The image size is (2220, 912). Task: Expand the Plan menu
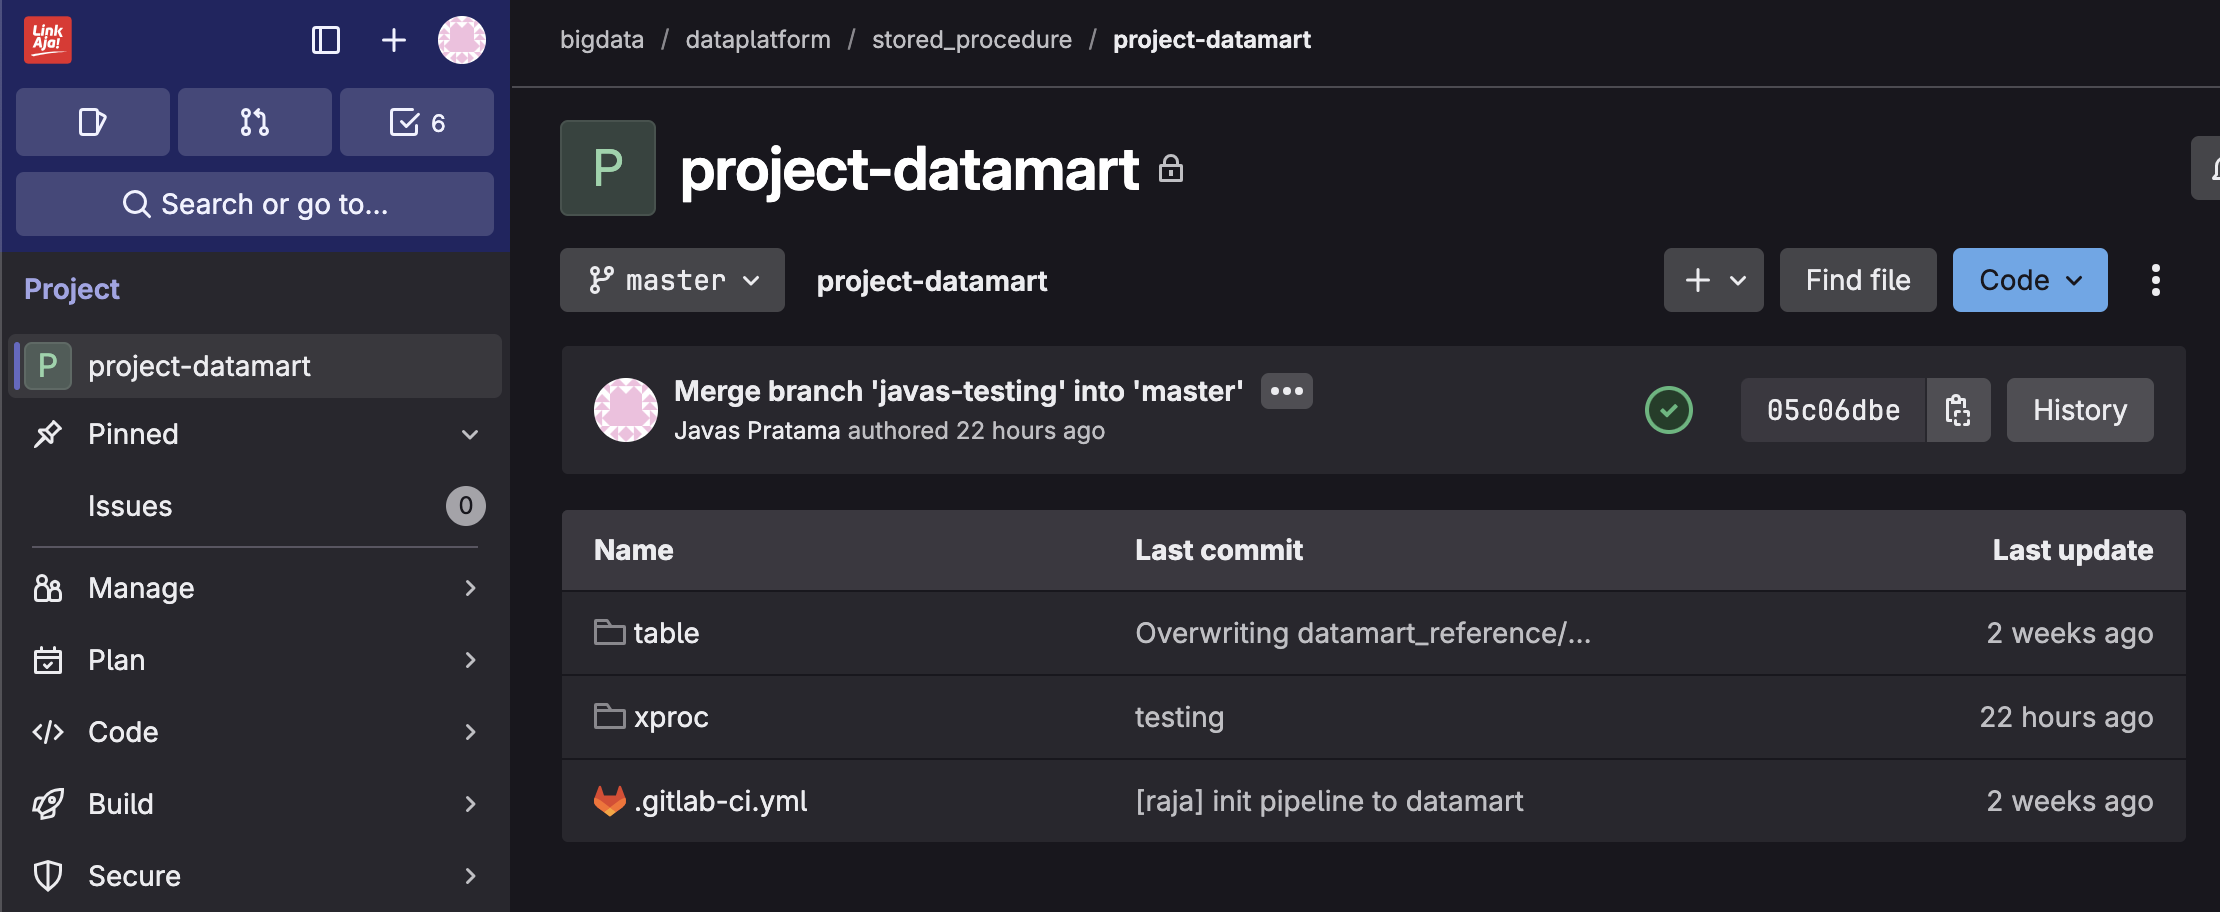255,660
